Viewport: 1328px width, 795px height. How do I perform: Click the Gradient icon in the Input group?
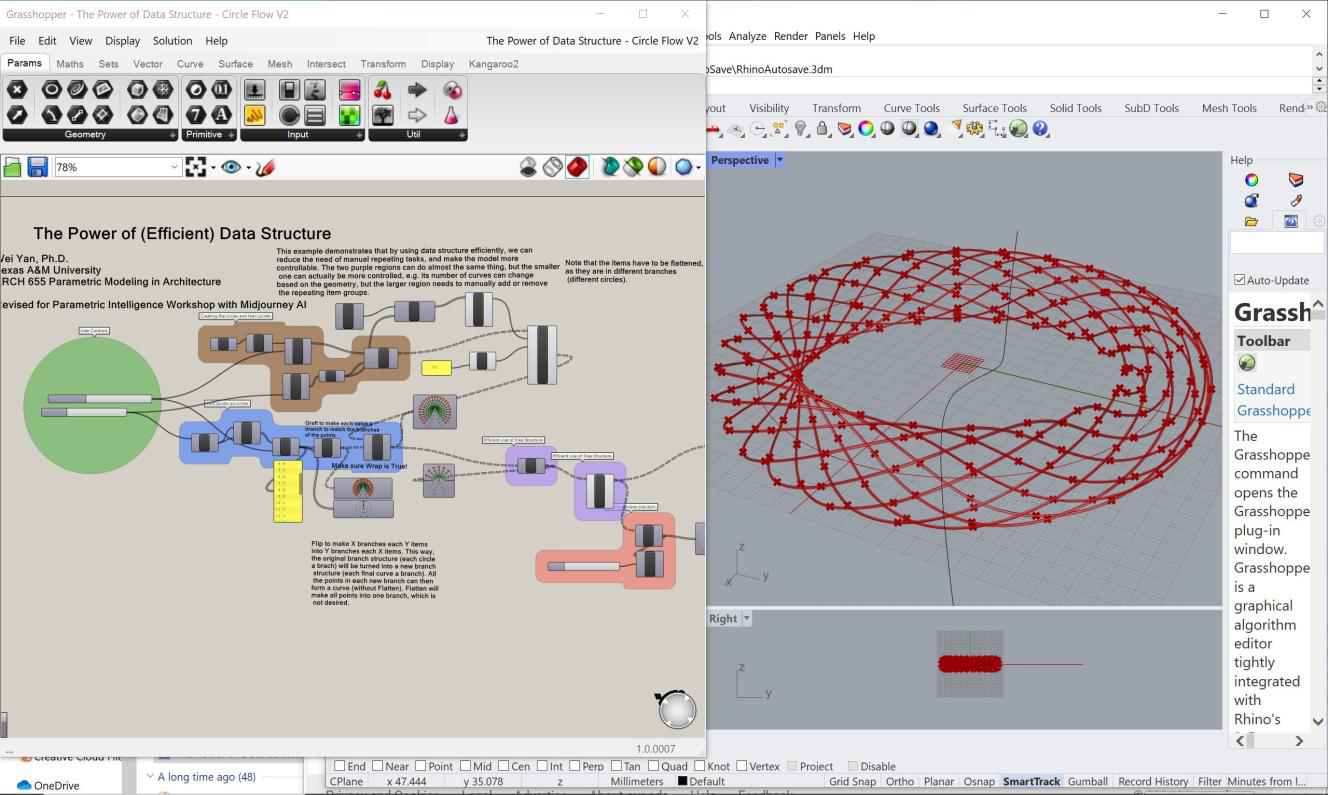[349, 90]
